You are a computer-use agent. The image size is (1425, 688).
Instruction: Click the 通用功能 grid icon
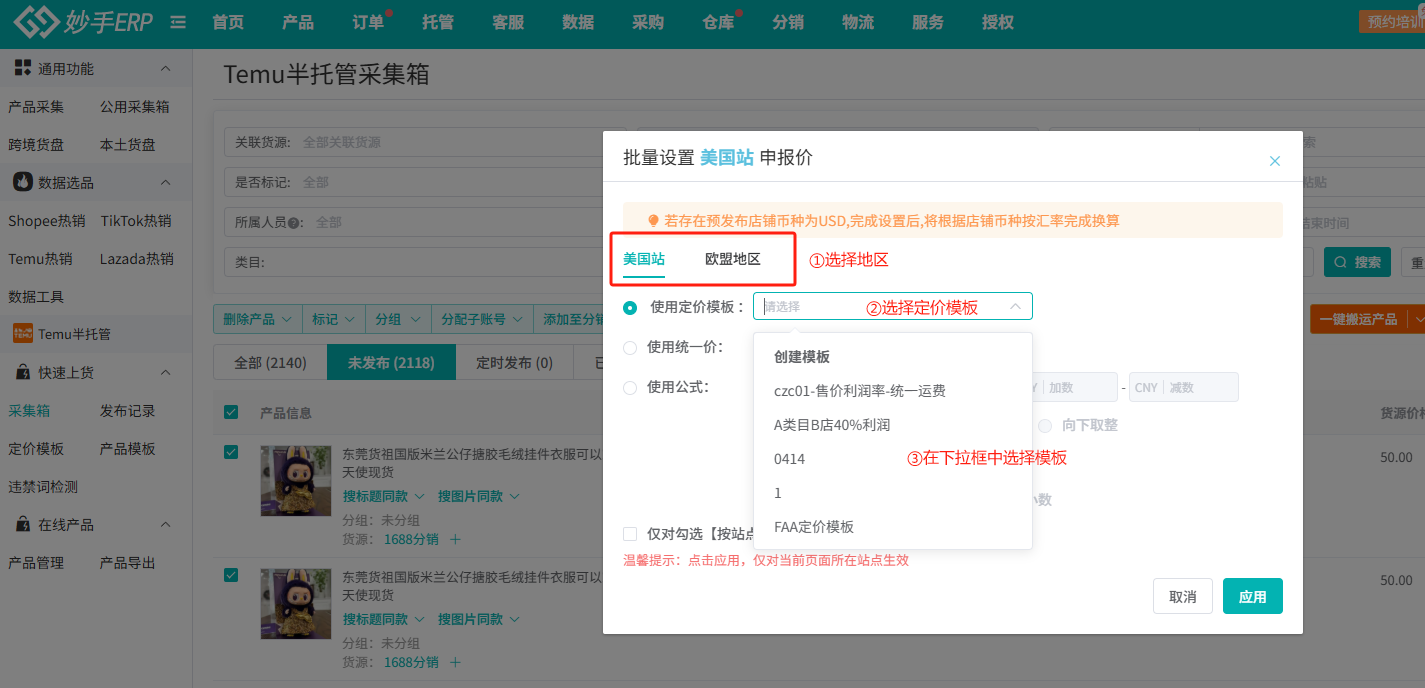click(x=22, y=68)
